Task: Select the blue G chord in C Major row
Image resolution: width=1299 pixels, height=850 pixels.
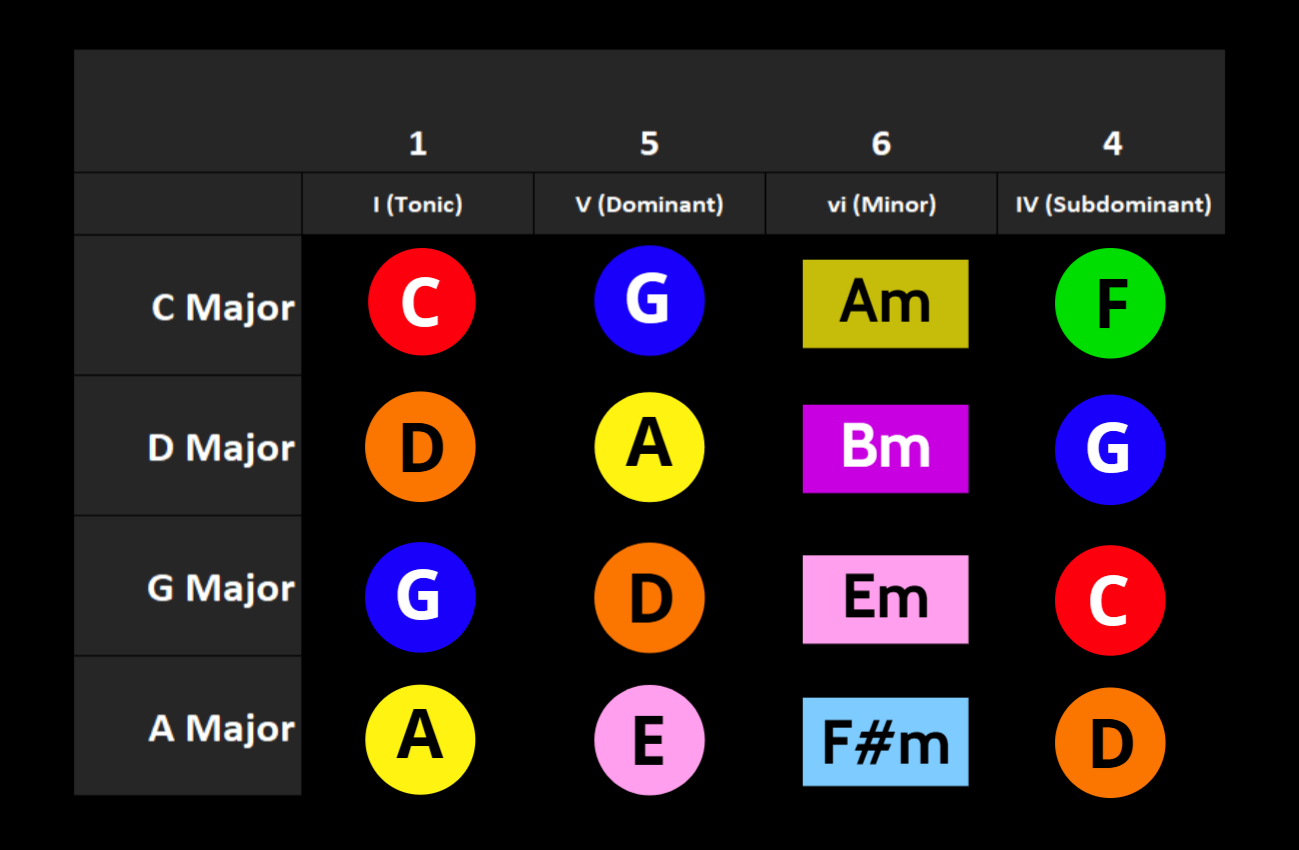Action: coord(649,300)
